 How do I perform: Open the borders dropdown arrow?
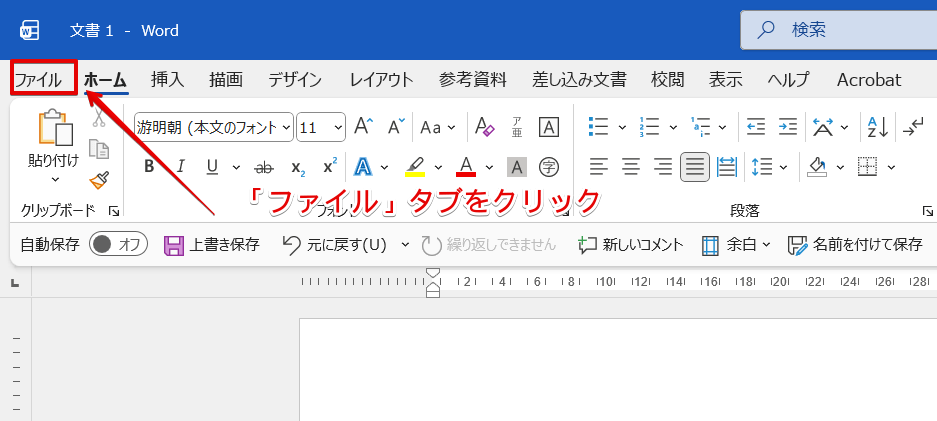click(892, 167)
